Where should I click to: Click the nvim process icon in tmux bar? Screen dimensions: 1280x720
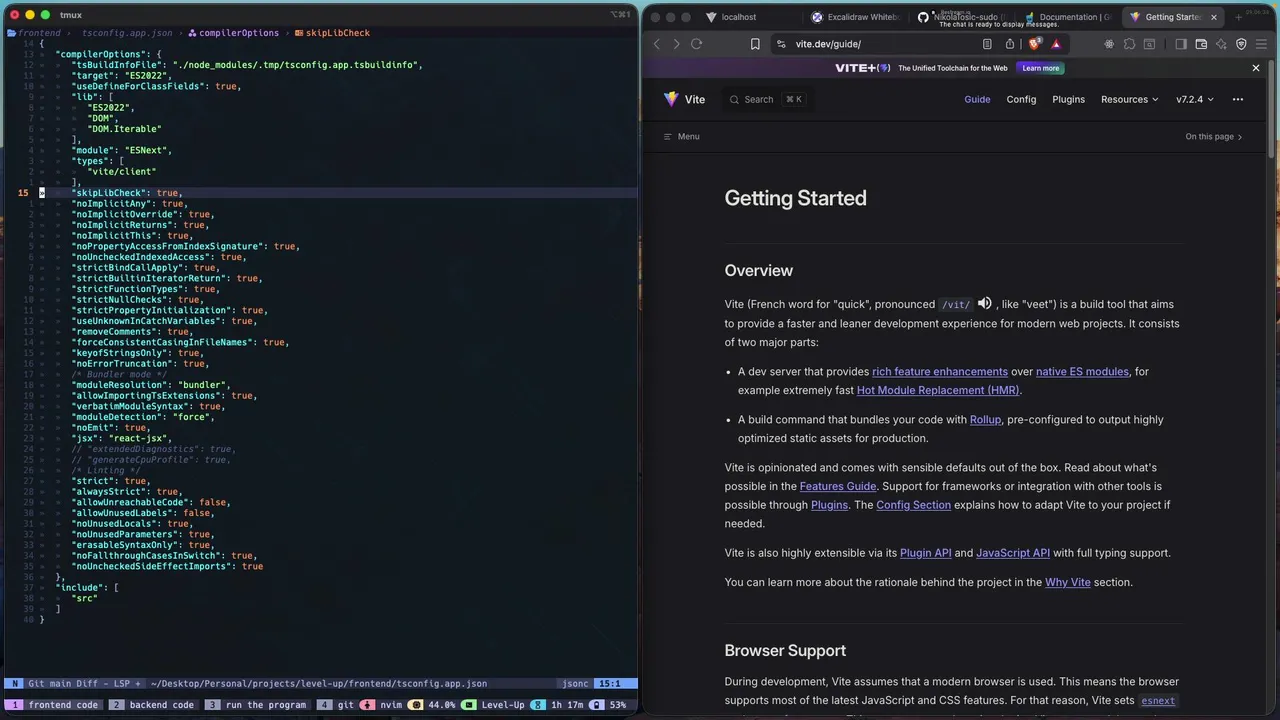[x=369, y=705]
